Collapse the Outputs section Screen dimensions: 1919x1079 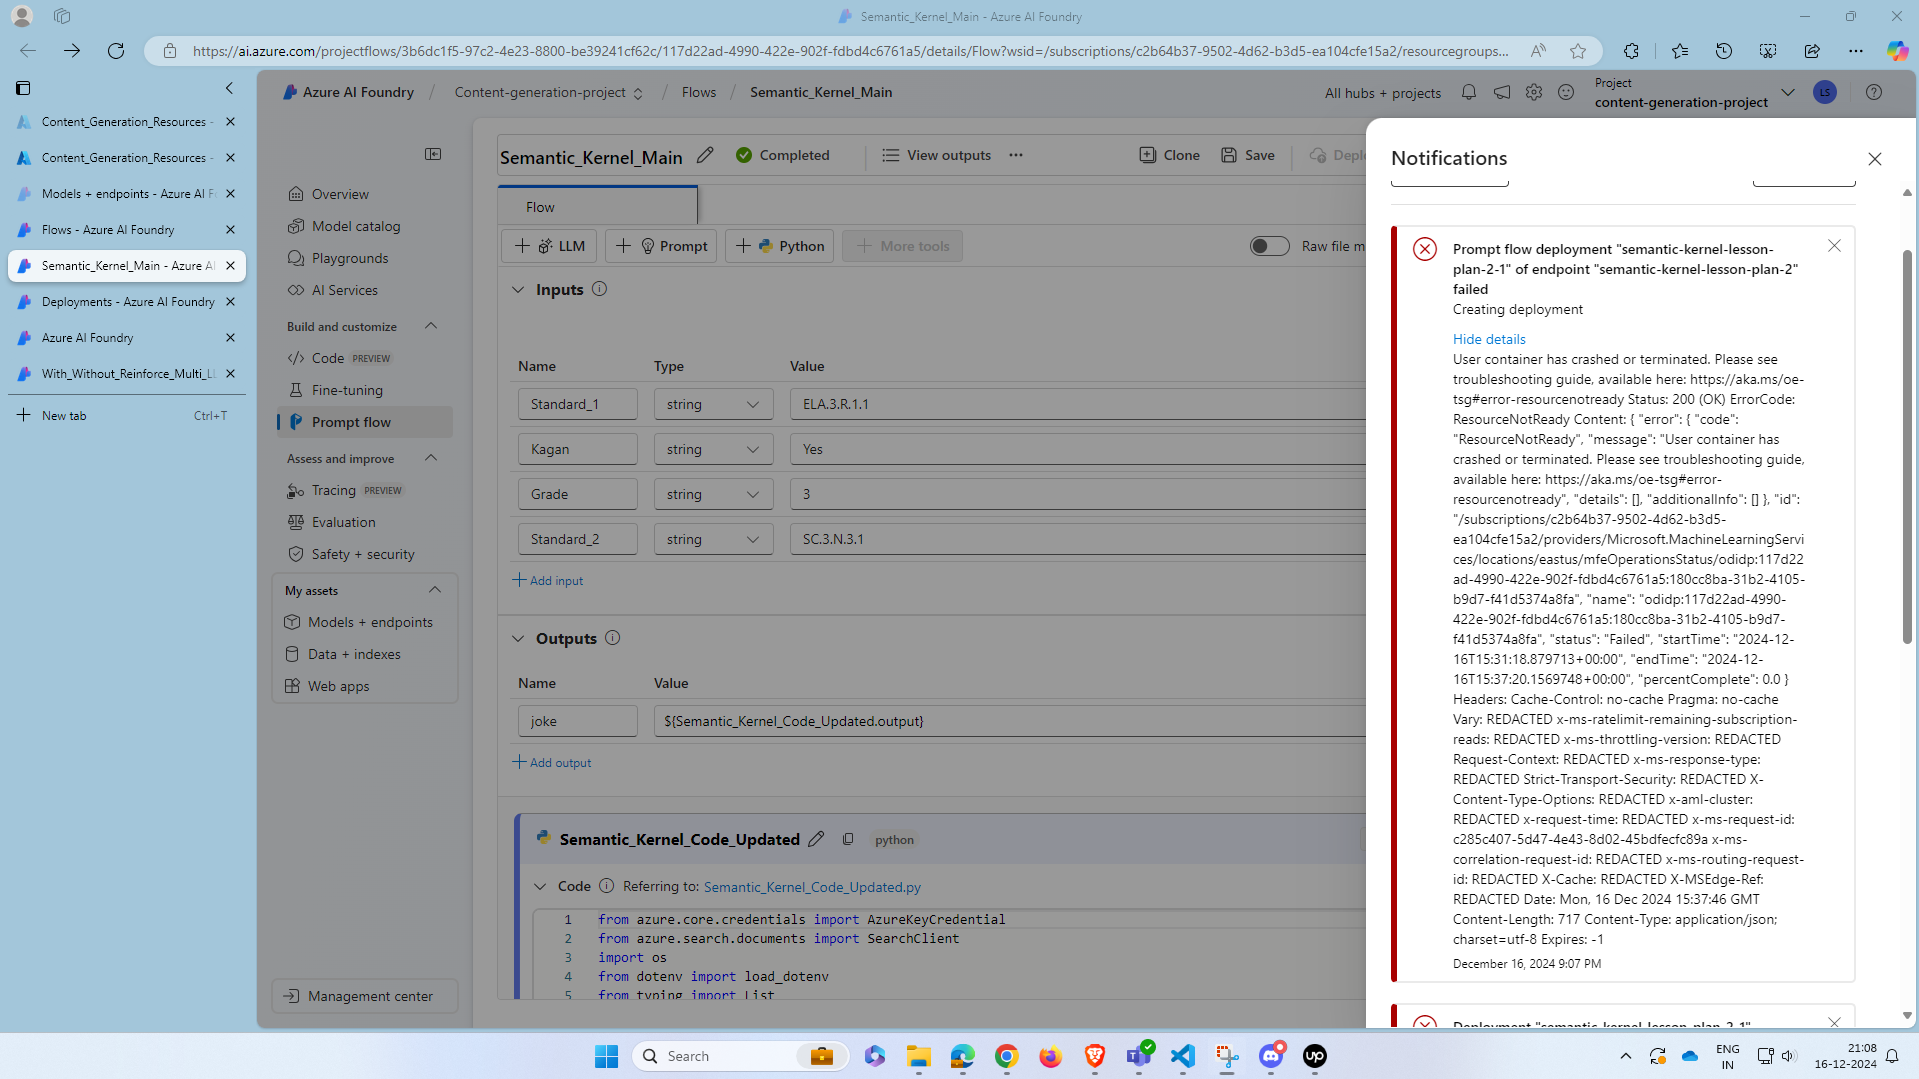pyautogui.click(x=518, y=639)
